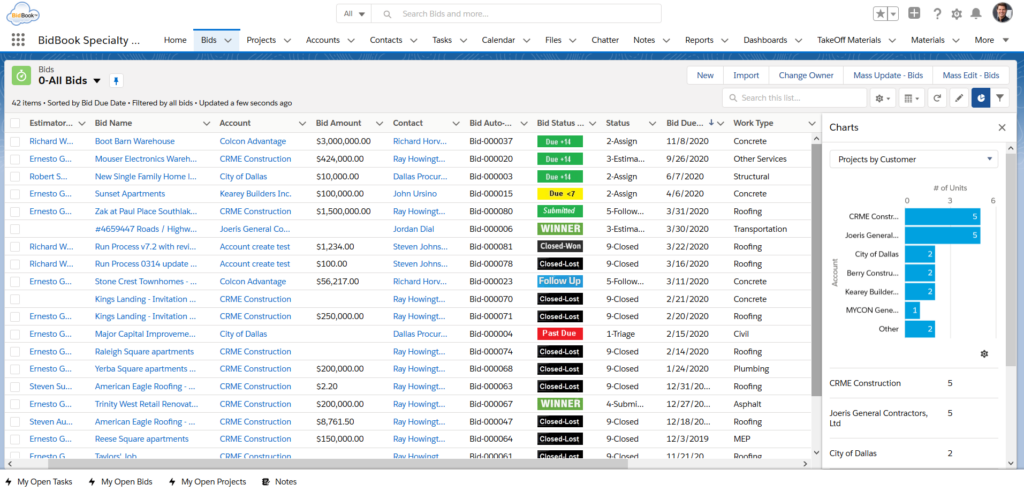Check the #4659447 Roads row checkbox
1024x492 pixels.
[15, 229]
